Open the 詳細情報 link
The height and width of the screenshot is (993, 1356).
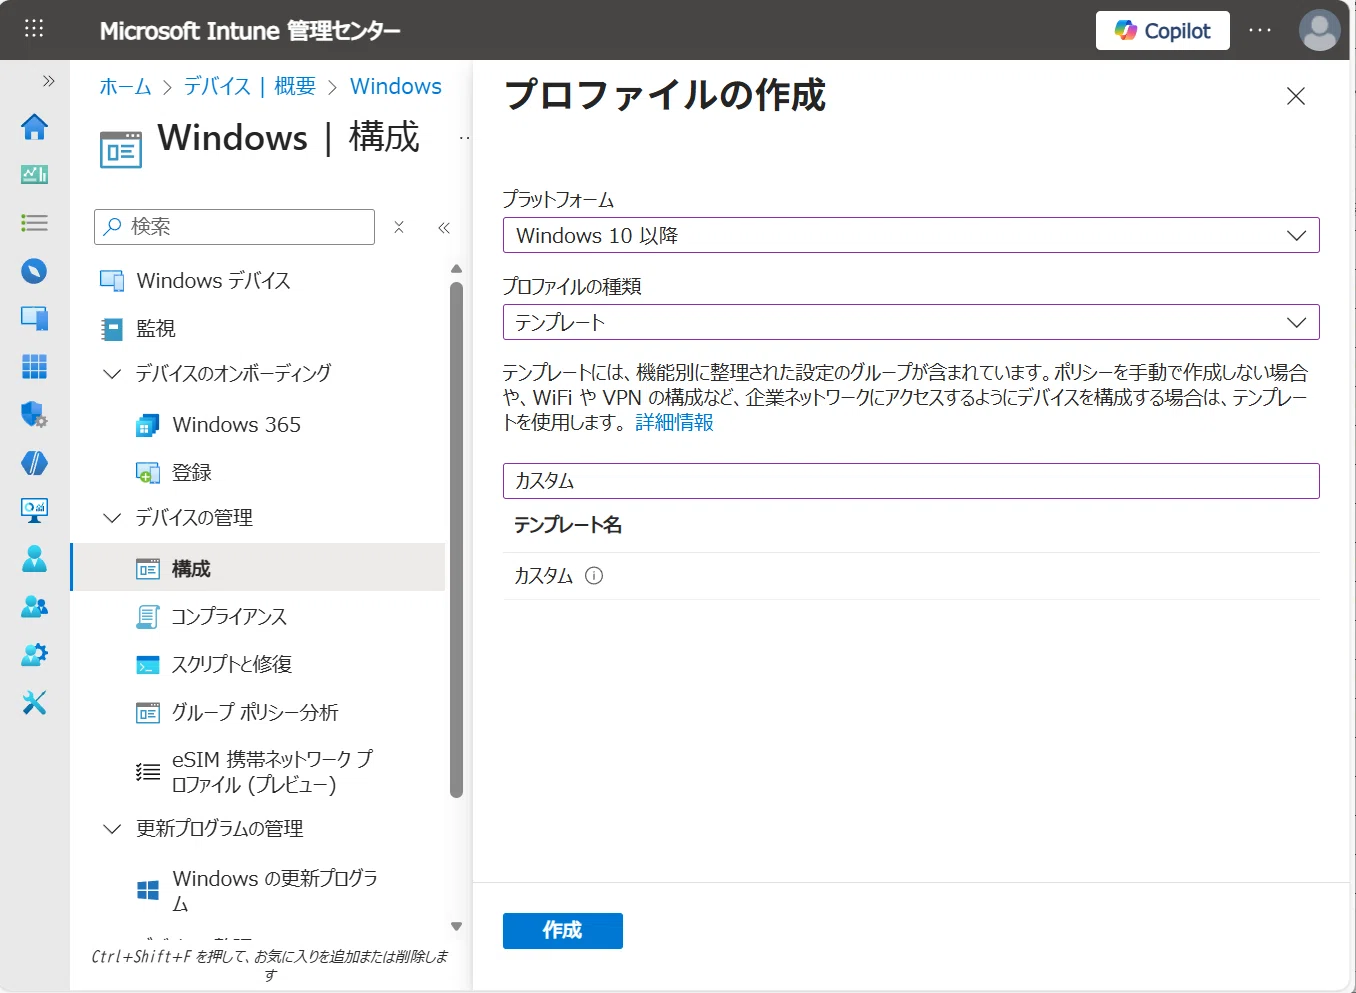(x=675, y=423)
